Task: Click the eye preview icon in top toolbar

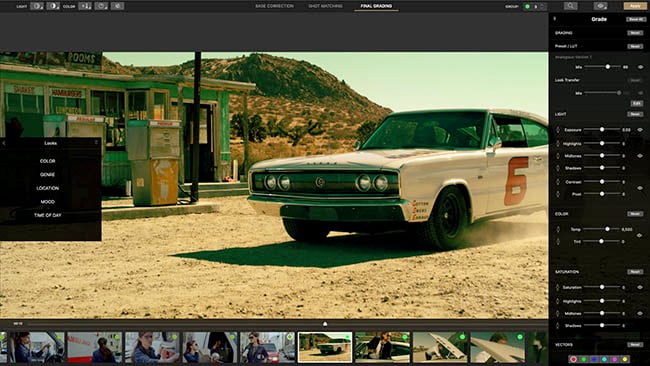Action: (600, 6)
